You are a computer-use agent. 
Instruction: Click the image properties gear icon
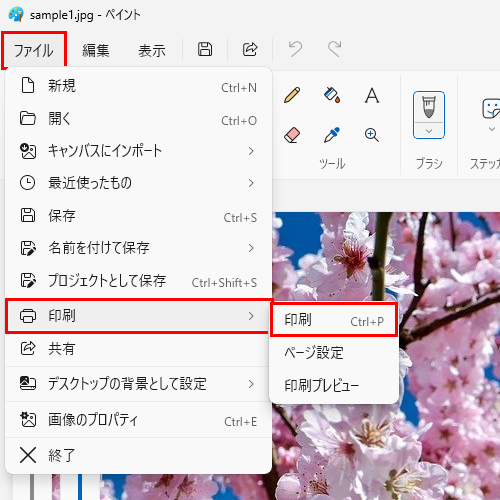28,419
